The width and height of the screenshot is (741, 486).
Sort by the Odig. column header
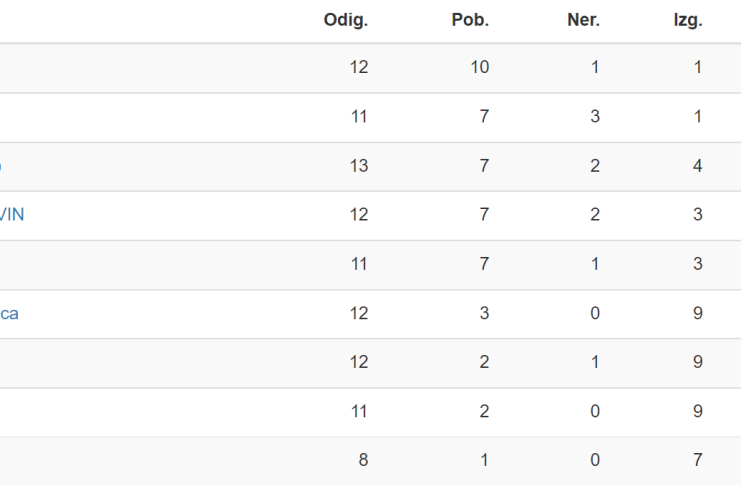(345, 20)
